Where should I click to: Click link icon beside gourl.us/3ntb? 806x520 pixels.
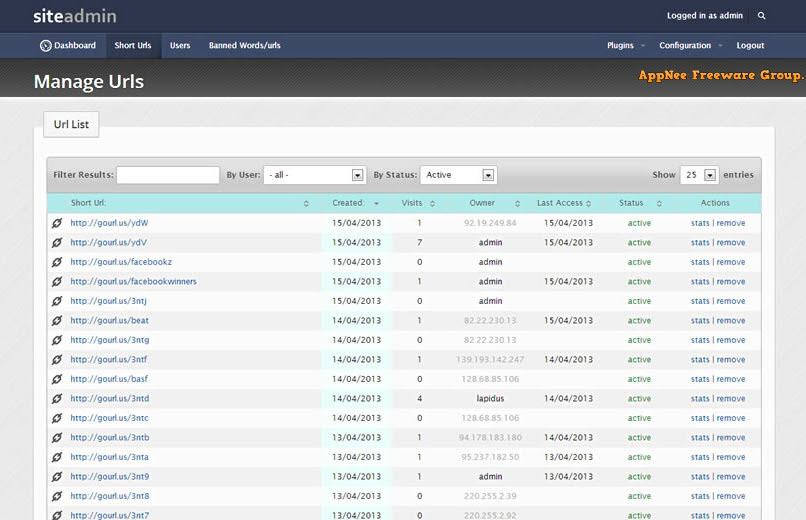[57, 438]
